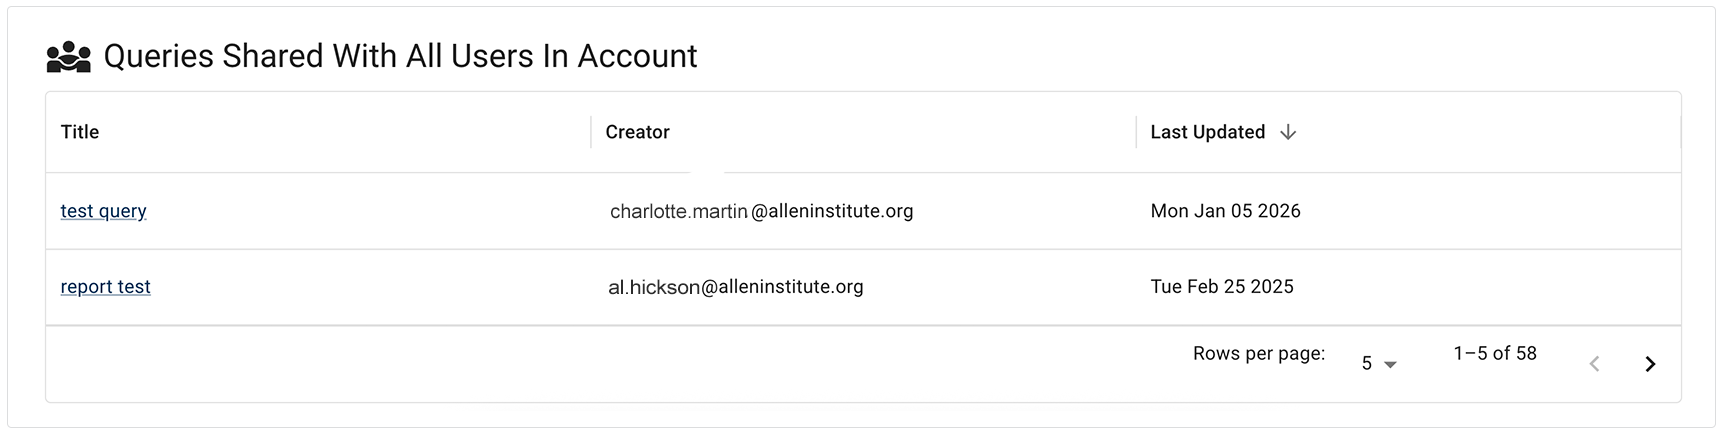The image size is (1723, 437).
Task: Click the Last Updated column header
Action: (1207, 132)
